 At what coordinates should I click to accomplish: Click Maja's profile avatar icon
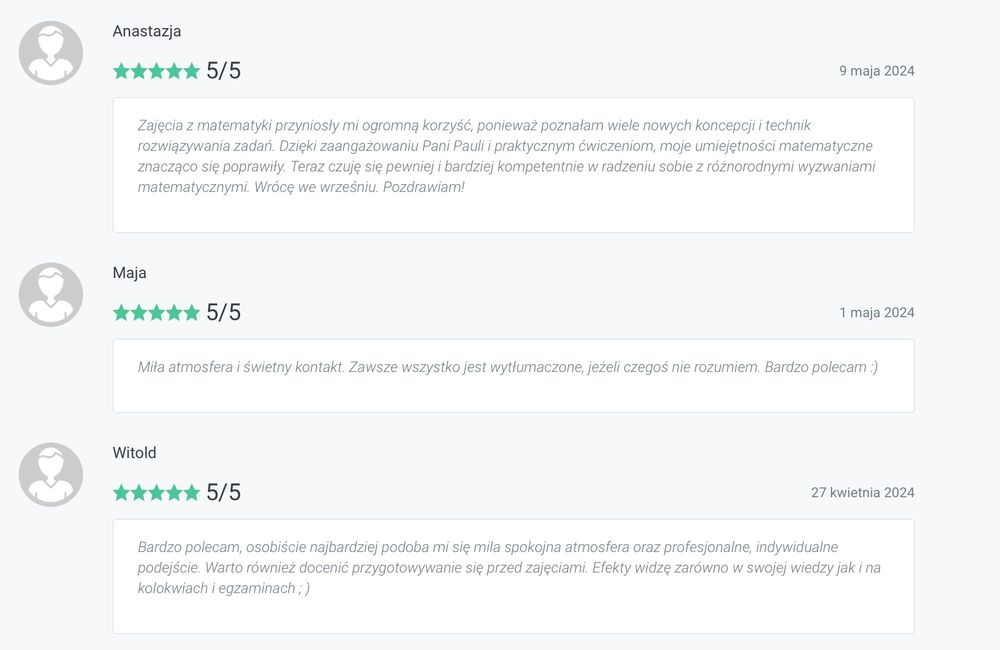click(51, 294)
